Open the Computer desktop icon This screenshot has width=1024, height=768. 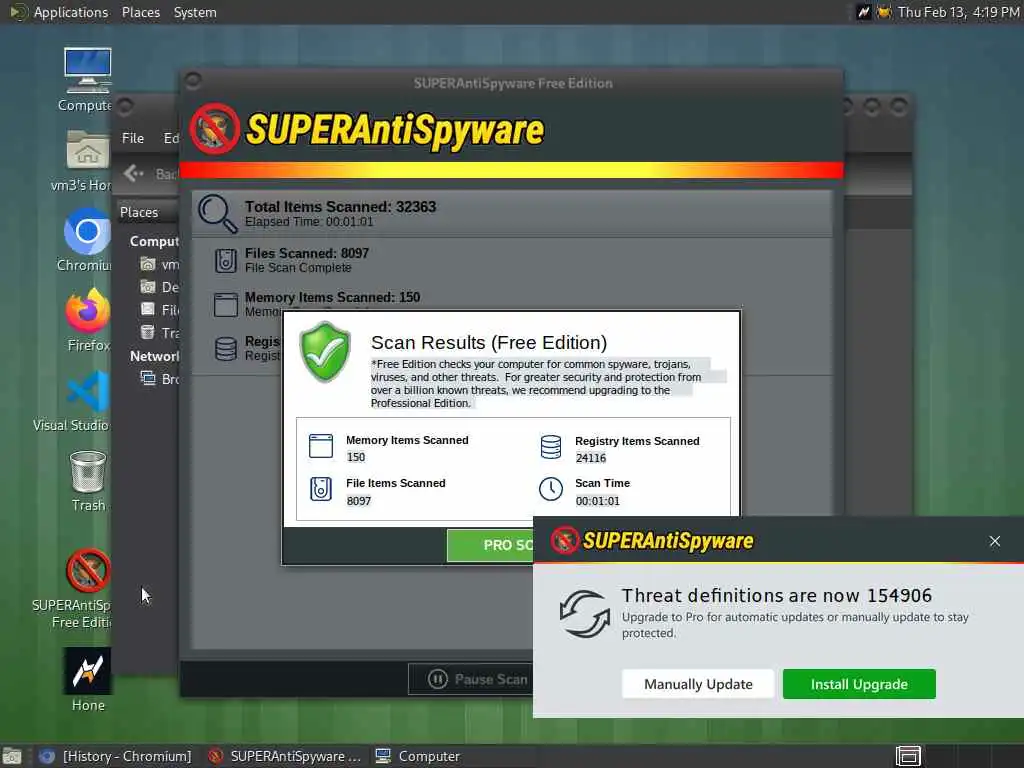coord(87,80)
